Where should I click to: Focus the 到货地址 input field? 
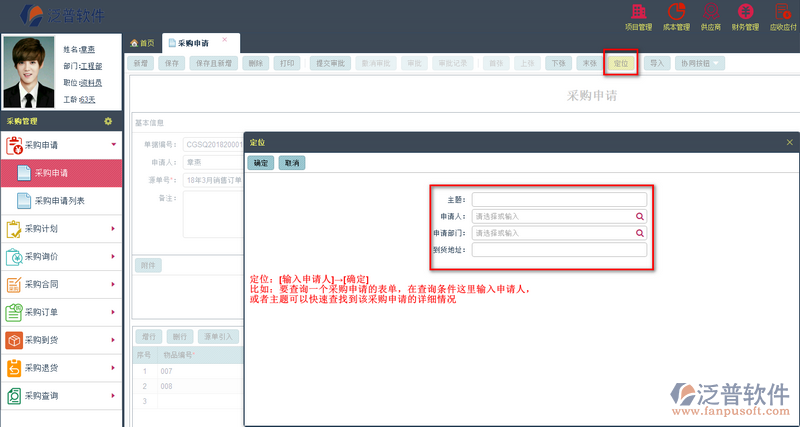click(559, 250)
